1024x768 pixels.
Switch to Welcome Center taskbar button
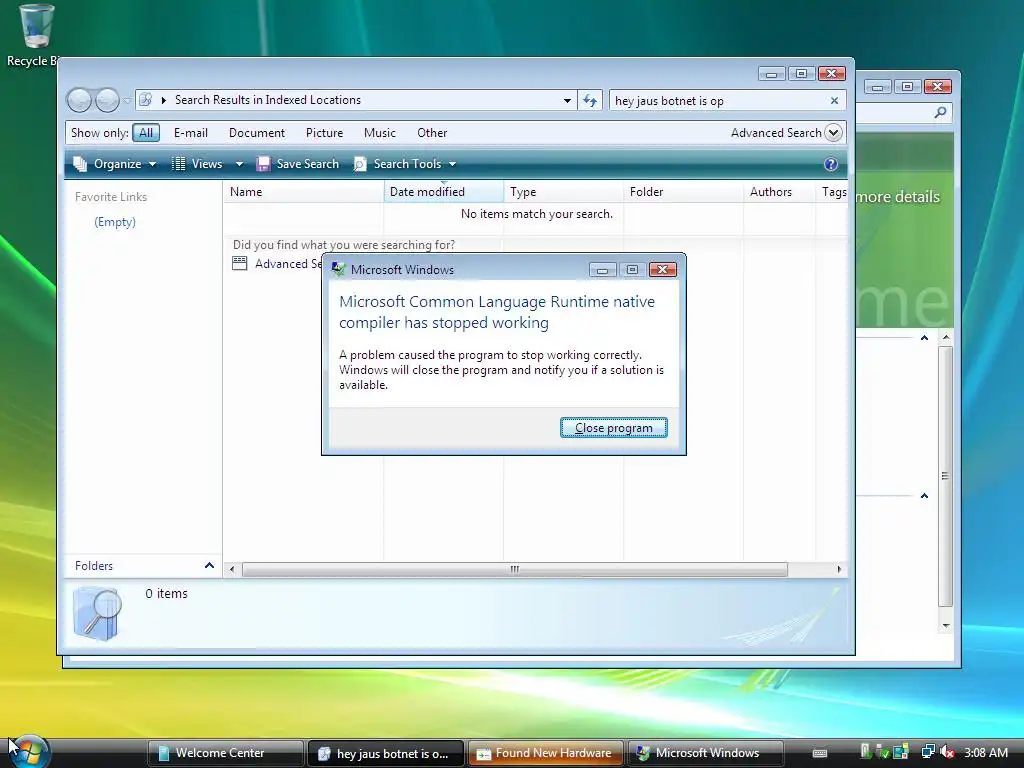225,753
